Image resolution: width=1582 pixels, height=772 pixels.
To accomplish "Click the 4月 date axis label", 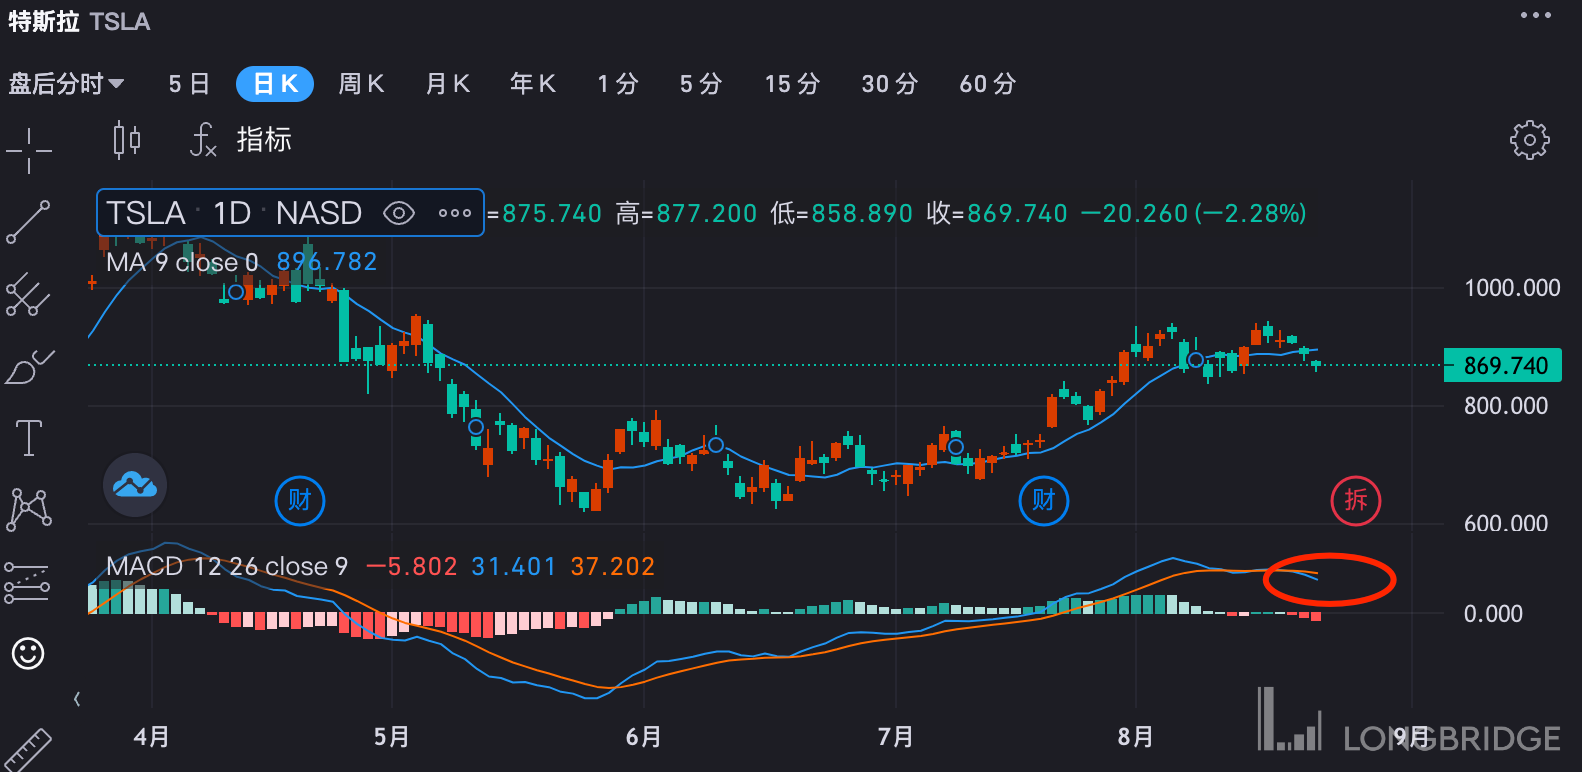I will (152, 737).
